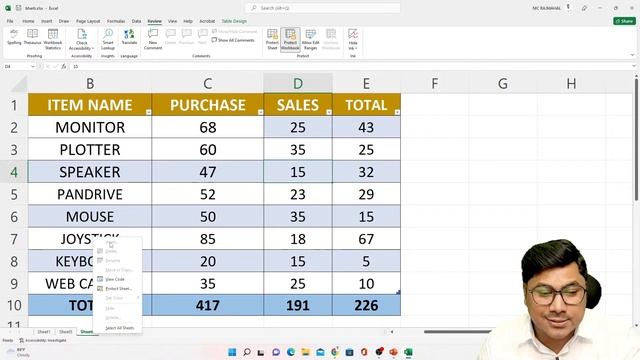Choose Protect Sheet... in context menu
This screenshot has height=360, width=640.
[117, 289]
